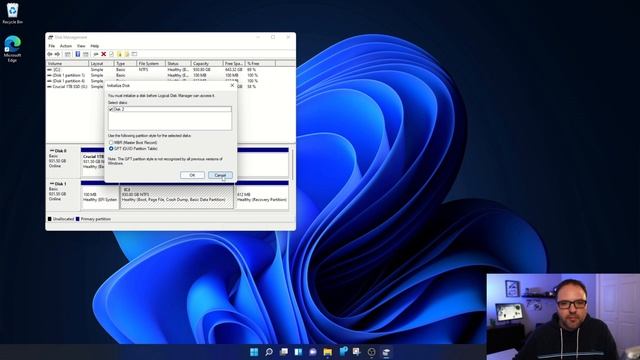640x360 pixels.
Task: Sort by the File System column header
Action: tap(151, 64)
